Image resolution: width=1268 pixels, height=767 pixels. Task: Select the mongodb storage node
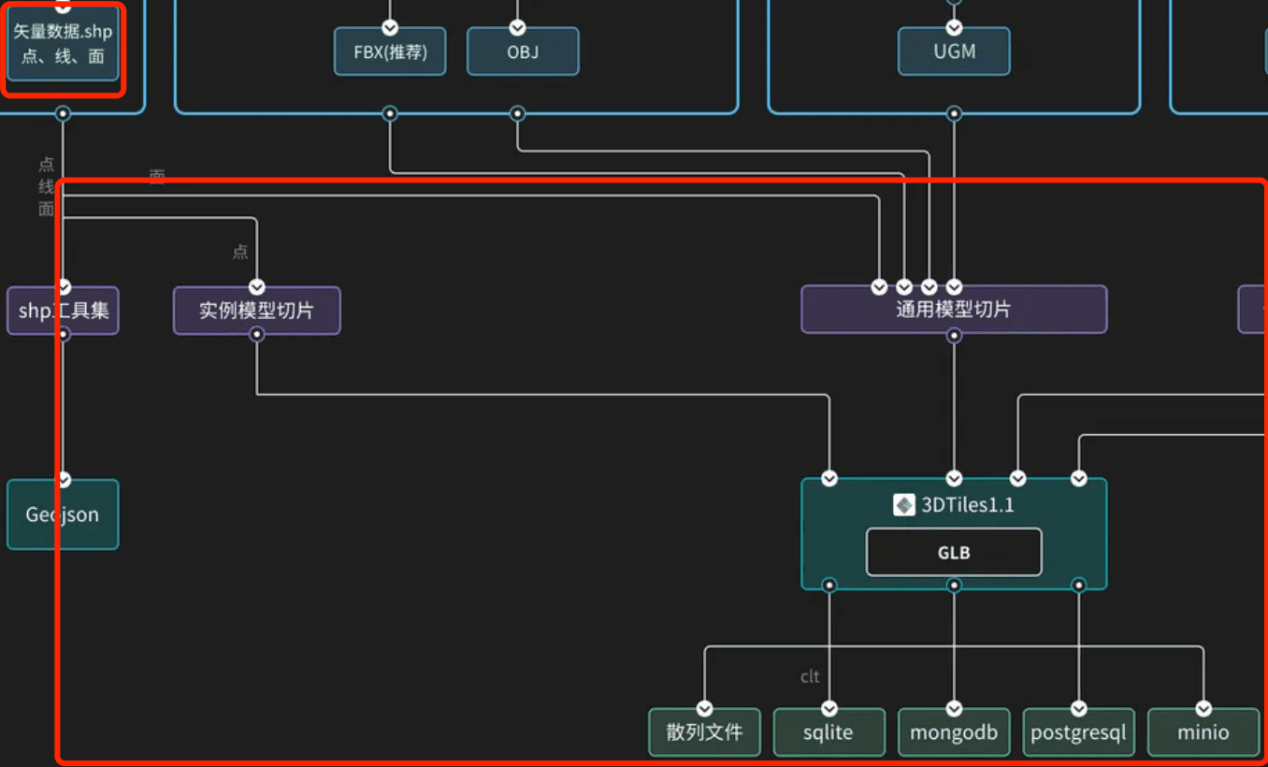pos(954,733)
